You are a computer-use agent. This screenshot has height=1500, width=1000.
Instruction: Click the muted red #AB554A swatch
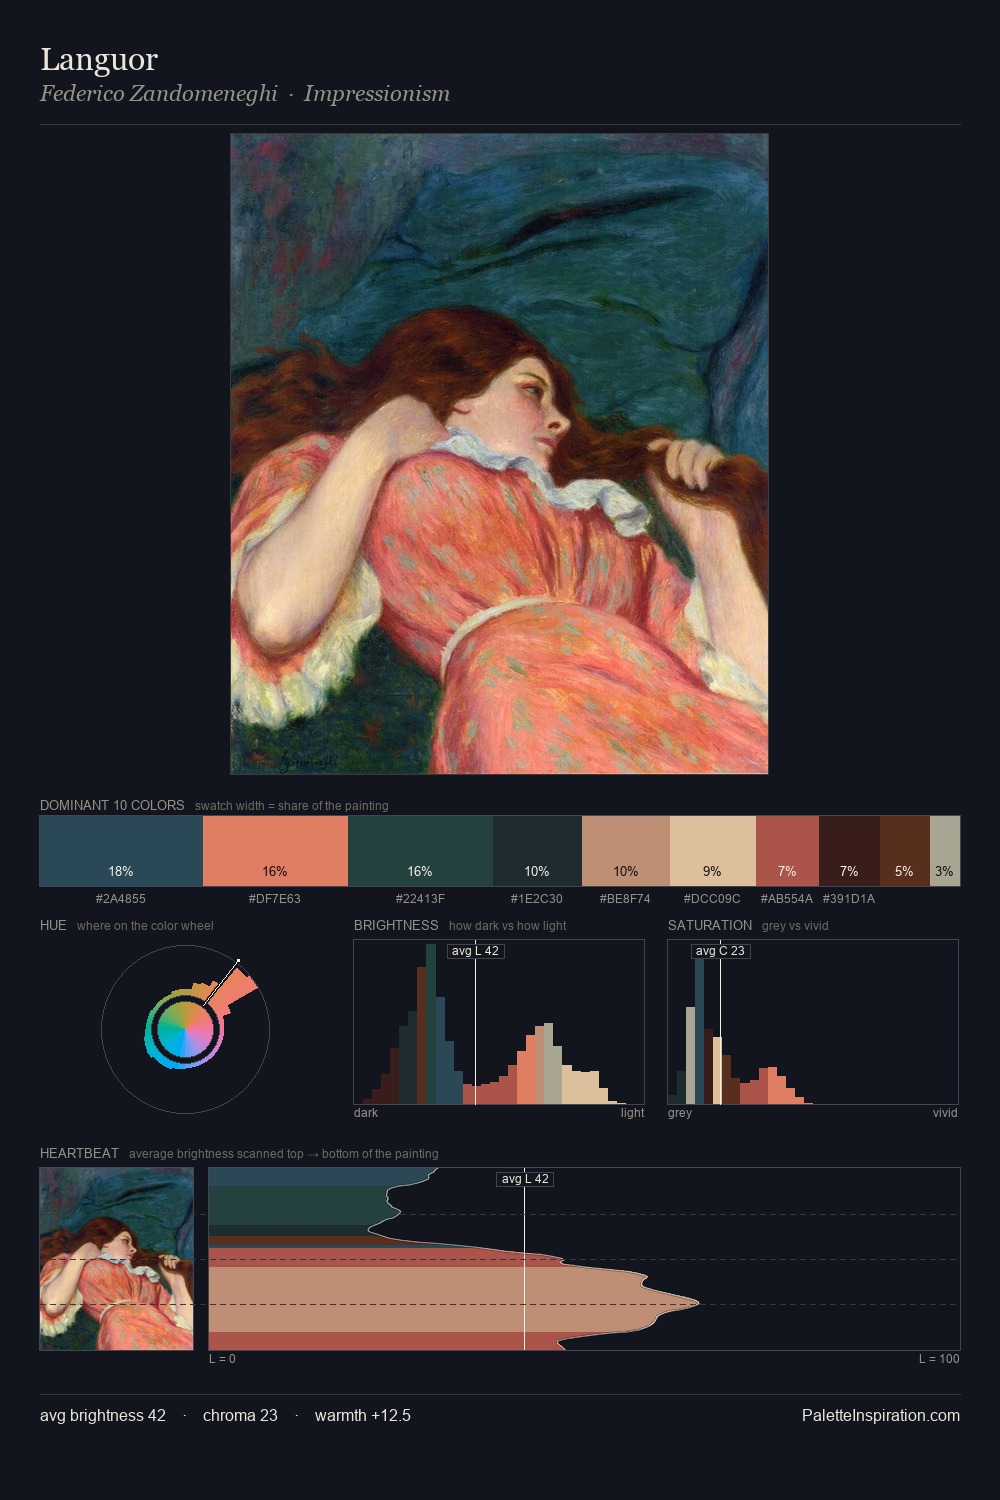[787, 851]
